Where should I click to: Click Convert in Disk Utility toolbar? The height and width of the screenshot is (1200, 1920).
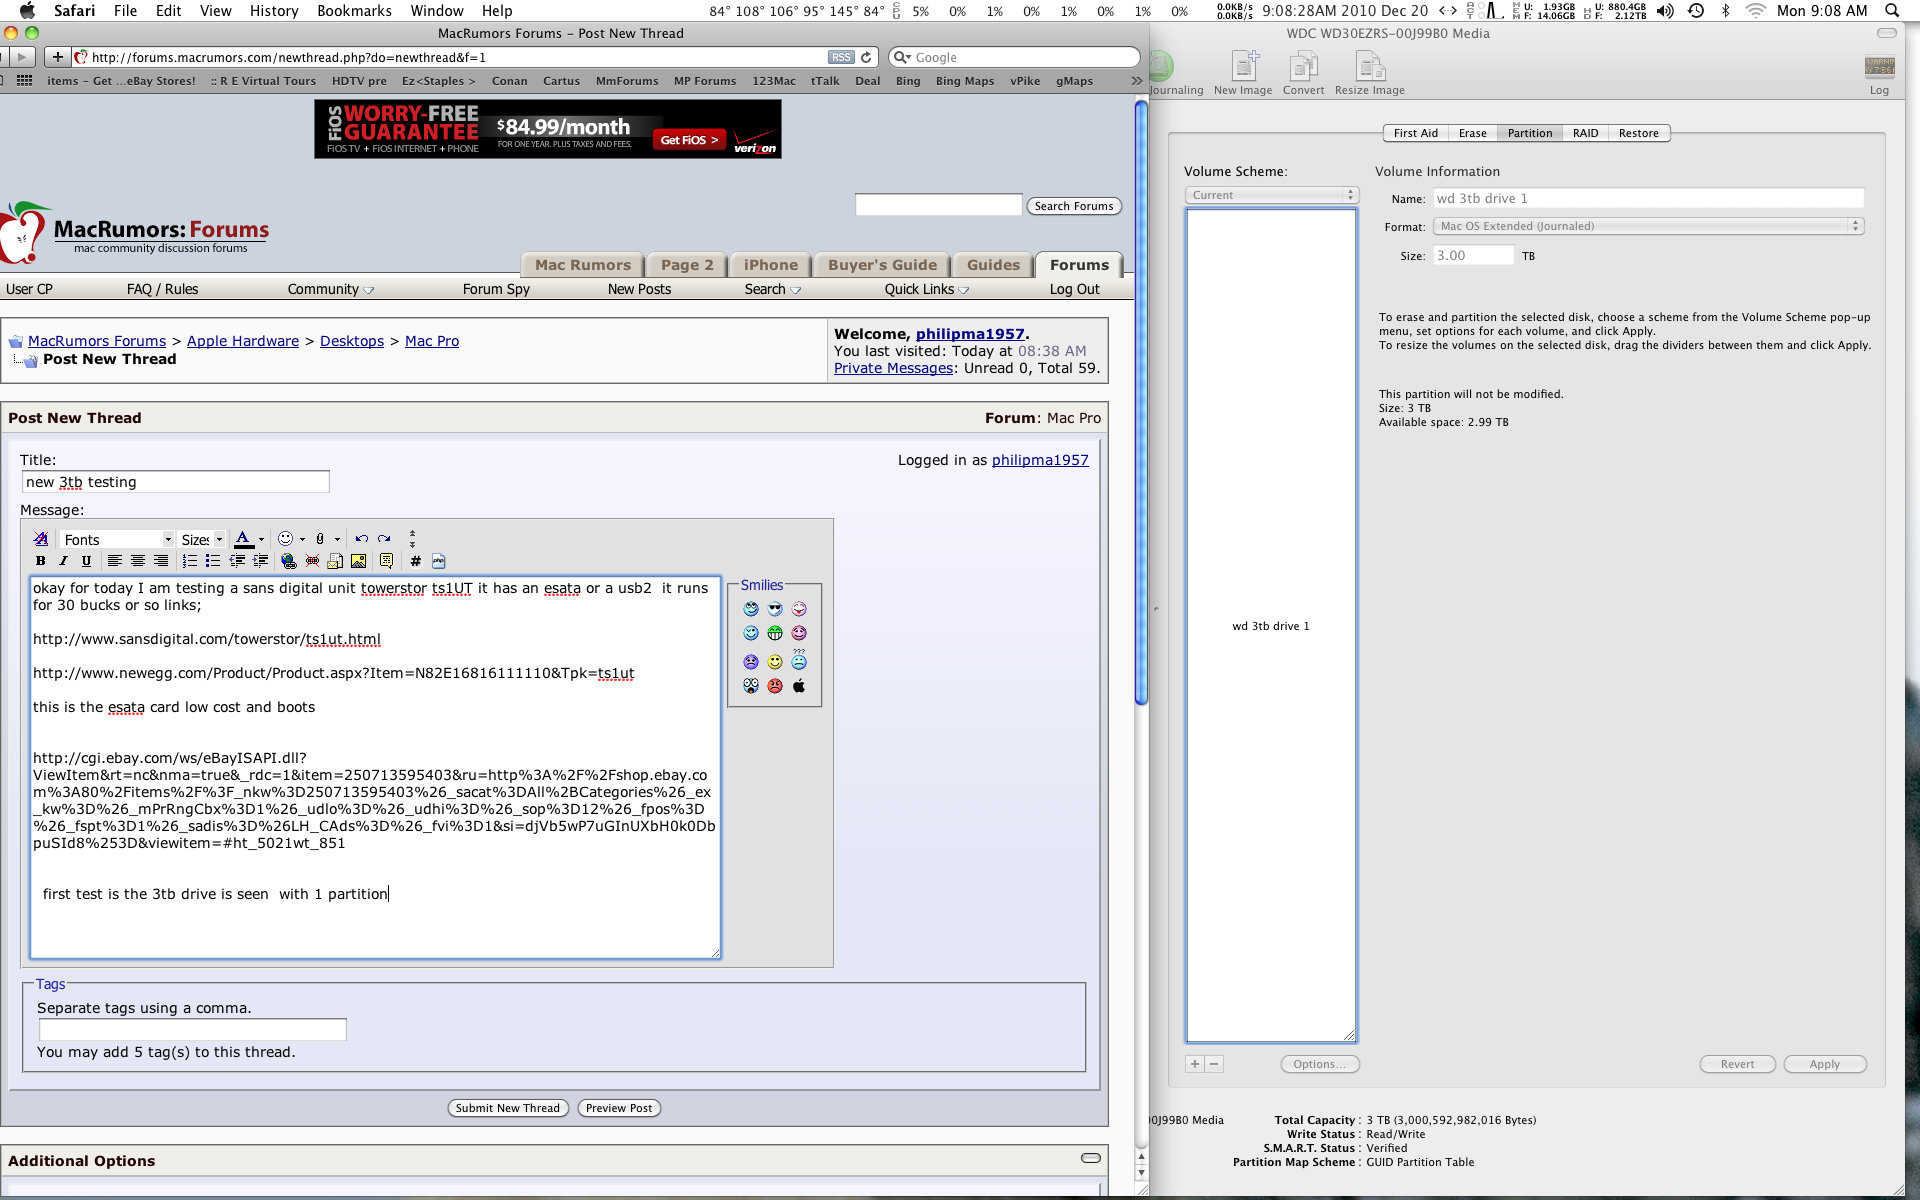(1303, 73)
